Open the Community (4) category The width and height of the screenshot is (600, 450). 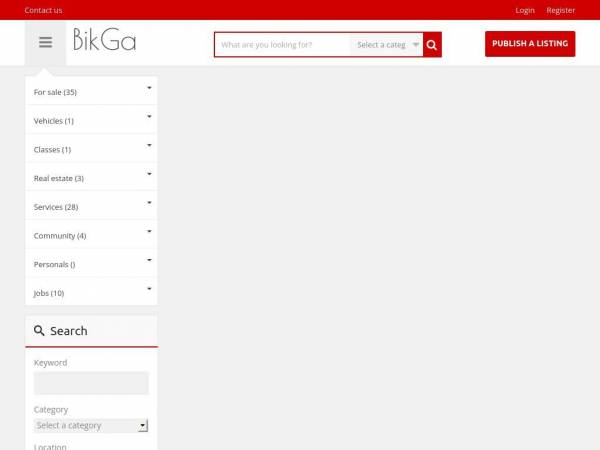point(60,236)
